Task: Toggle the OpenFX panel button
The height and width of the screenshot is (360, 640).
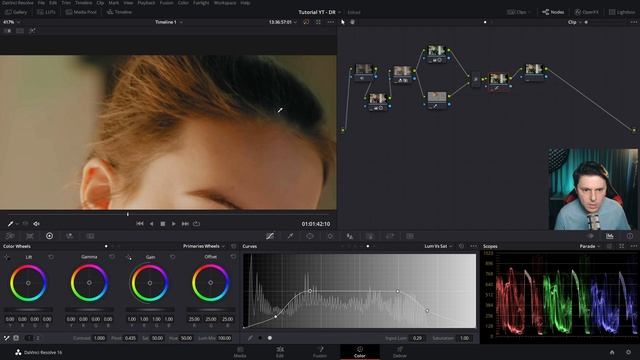Action: click(x=587, y=12)
